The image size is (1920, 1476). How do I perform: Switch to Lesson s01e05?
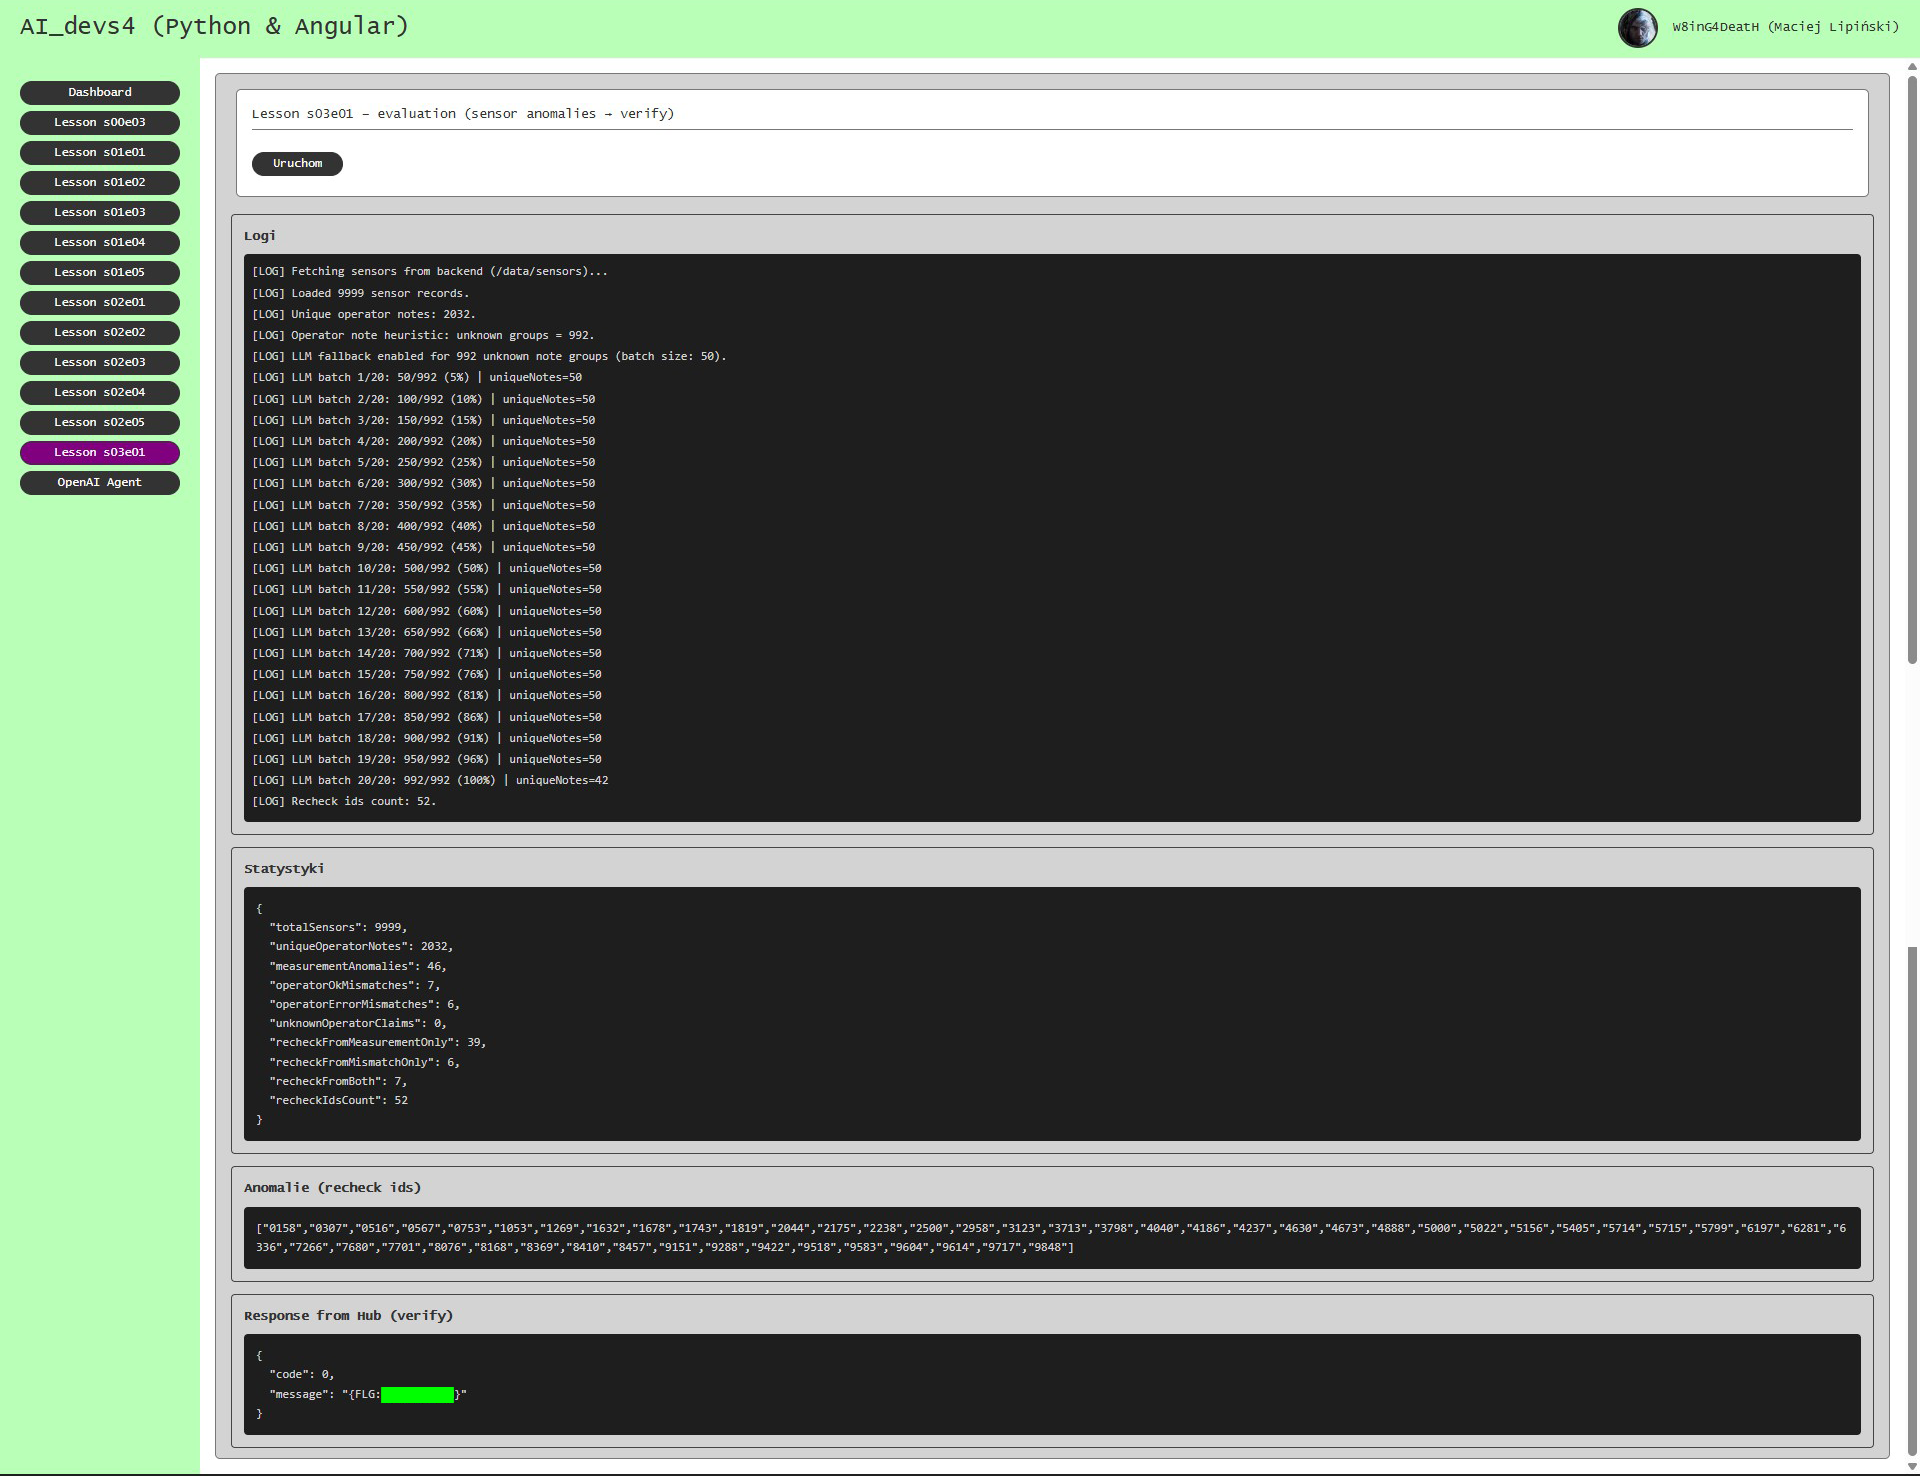100,272
